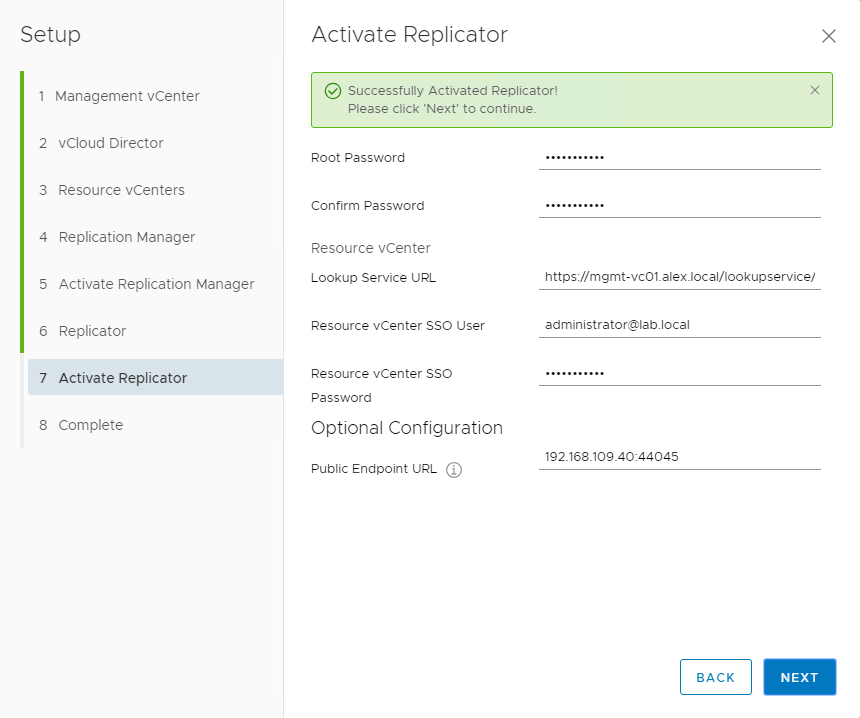Go to the Complete step
Image resolution: width=860 pixels, height=718 pixels.
[x=90, y=425]
